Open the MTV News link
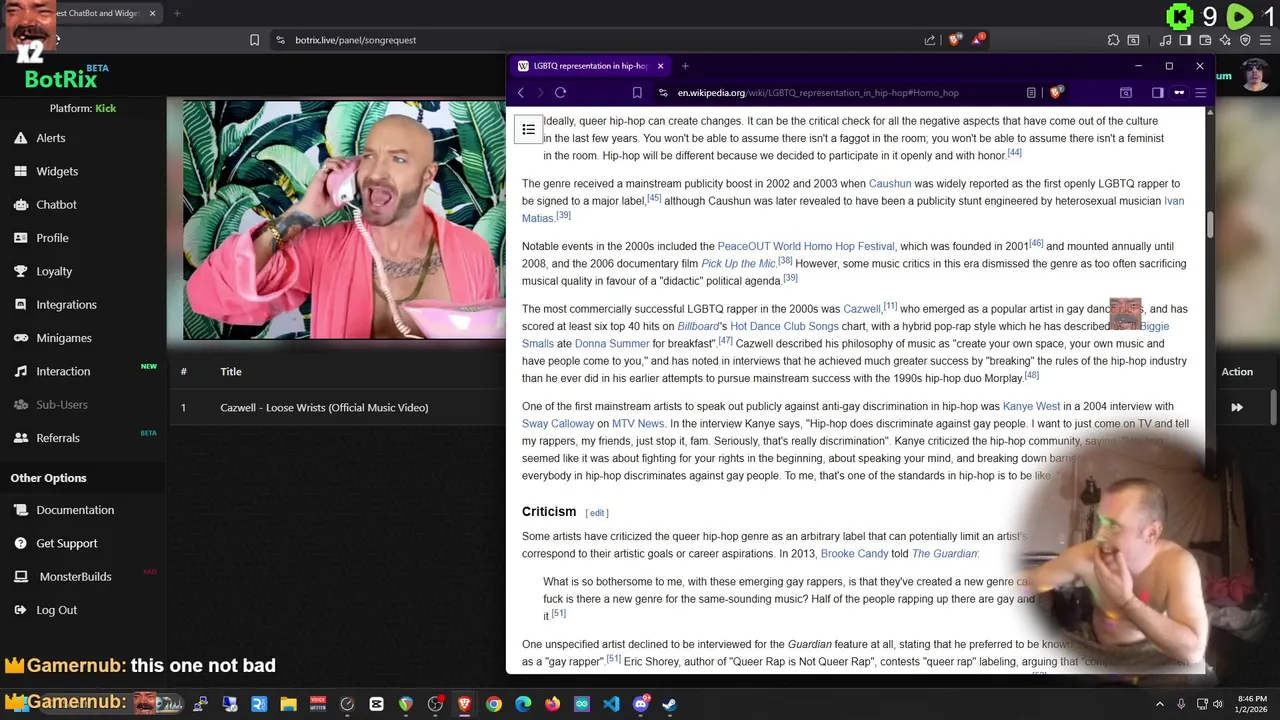1280x720 pixels. pos(638,424)
